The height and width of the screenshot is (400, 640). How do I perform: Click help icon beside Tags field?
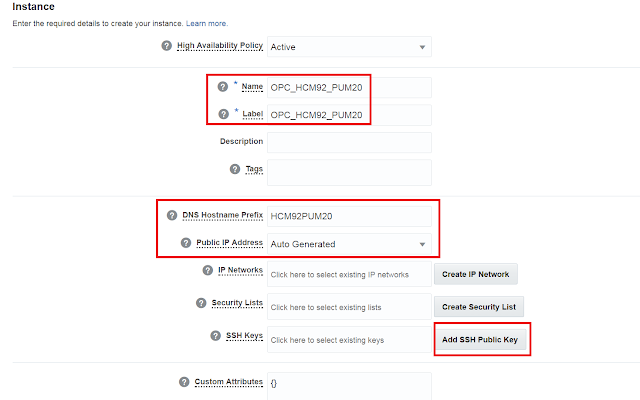click(235, 169)
